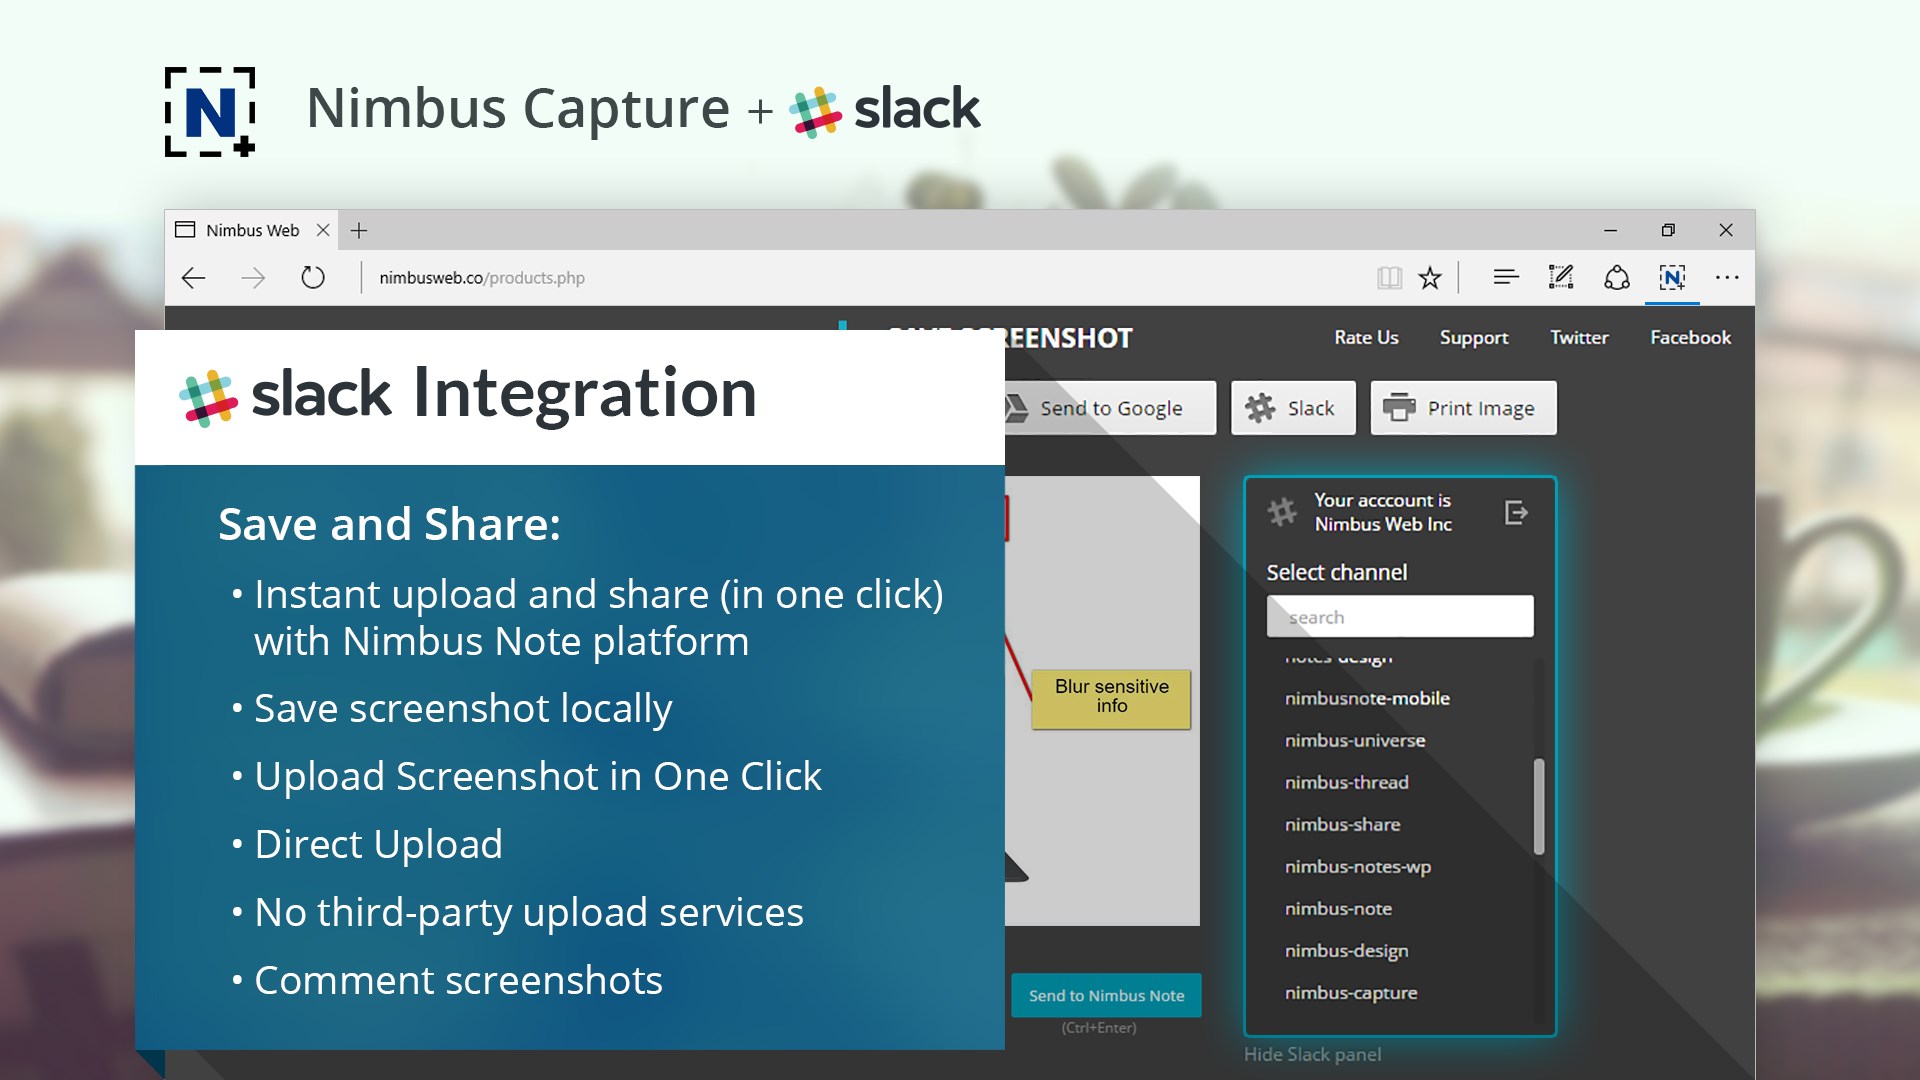Open a new browser tab

[359, 231]
